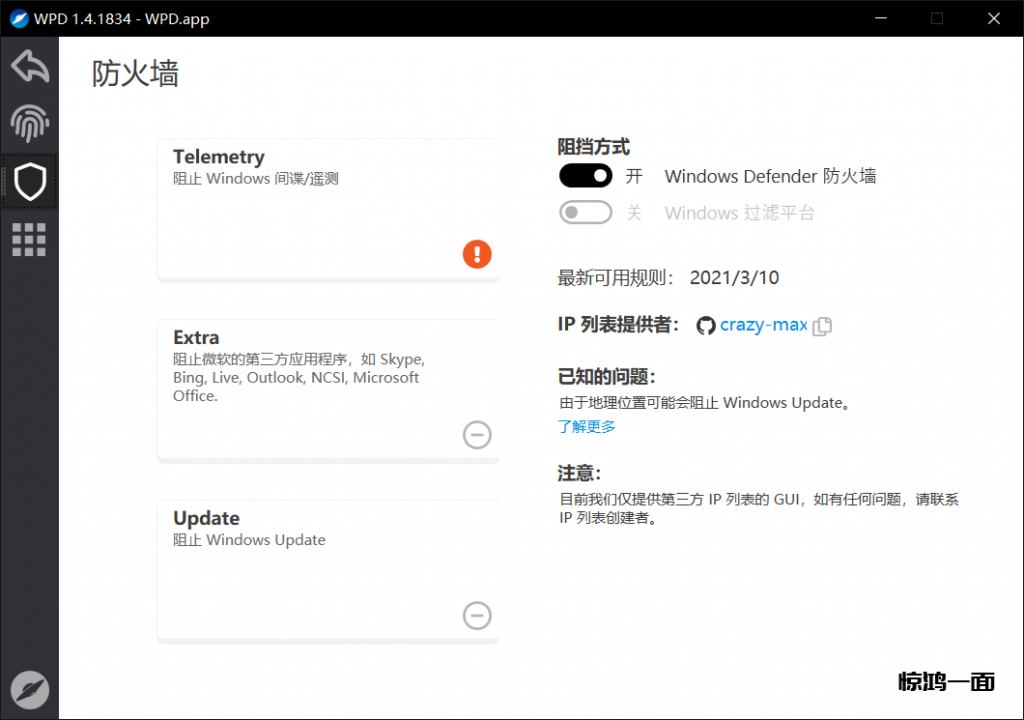1024x720 pixels.
Task: Click the WPD app icon in title bar
Action: (x=20, y=18)
